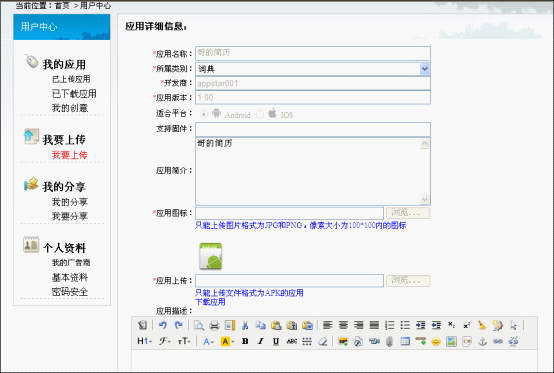The image size is (554, 373).
Task: Click the paste as plain text icon
Action: click(x=292, y=325)
